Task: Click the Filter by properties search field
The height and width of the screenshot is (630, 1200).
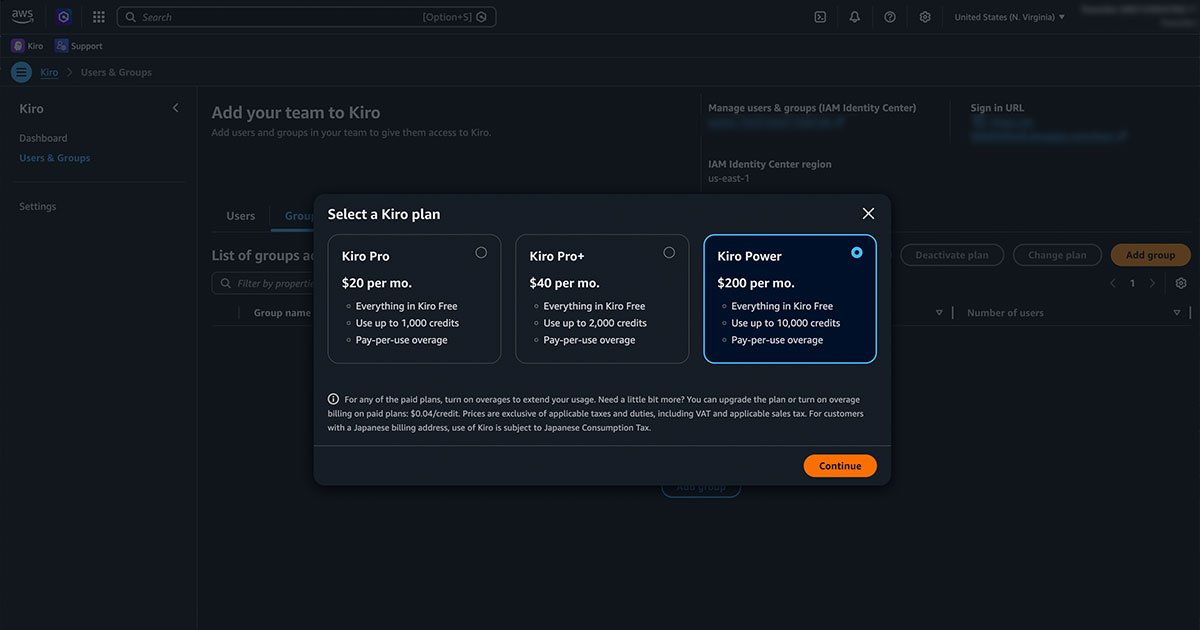Action: (263, 284)
